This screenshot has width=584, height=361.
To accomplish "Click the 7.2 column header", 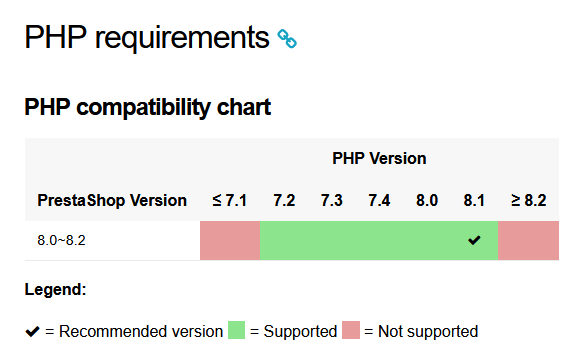I will (x=284, y=200).
